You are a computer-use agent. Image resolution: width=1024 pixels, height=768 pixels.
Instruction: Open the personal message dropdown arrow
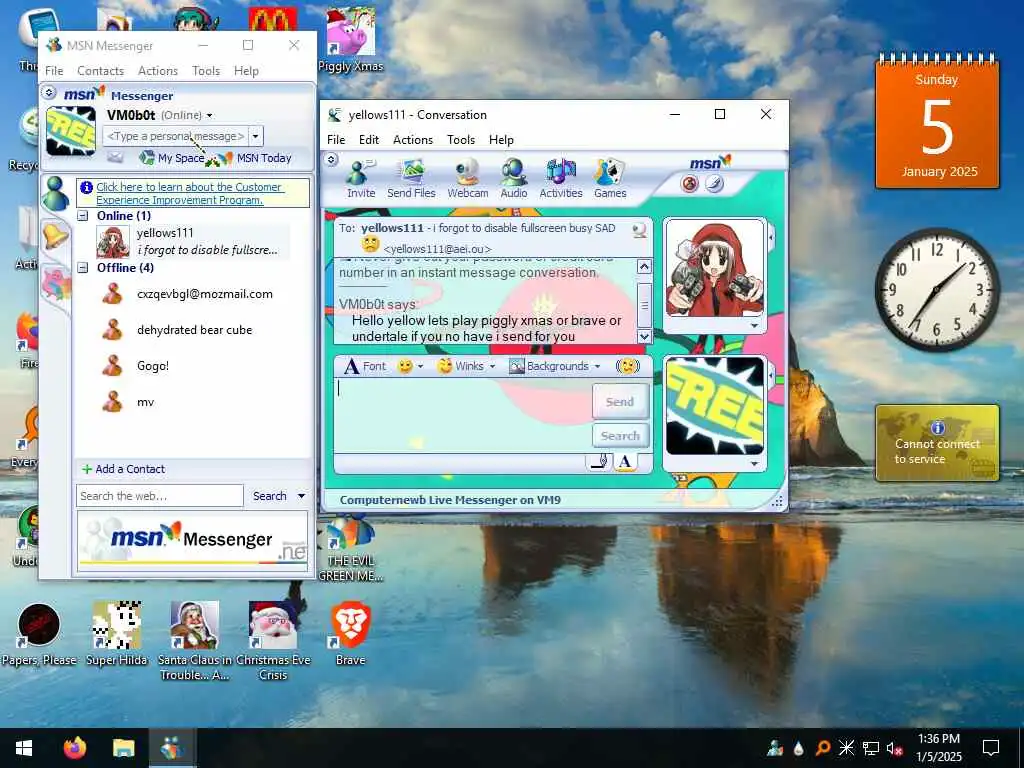tap(255, 136)
